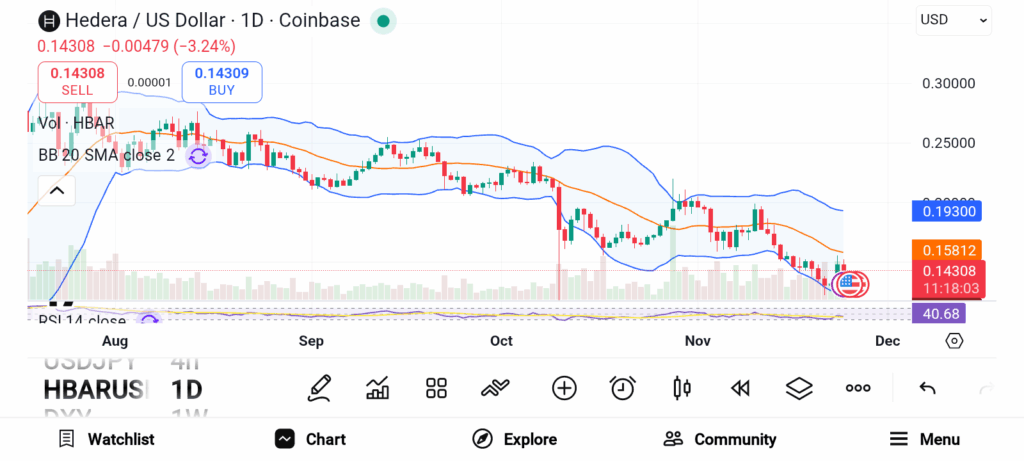Tap the plus circle add icon
The width and height of the screenshot is (1024, 461).
[x=564, y=388]
